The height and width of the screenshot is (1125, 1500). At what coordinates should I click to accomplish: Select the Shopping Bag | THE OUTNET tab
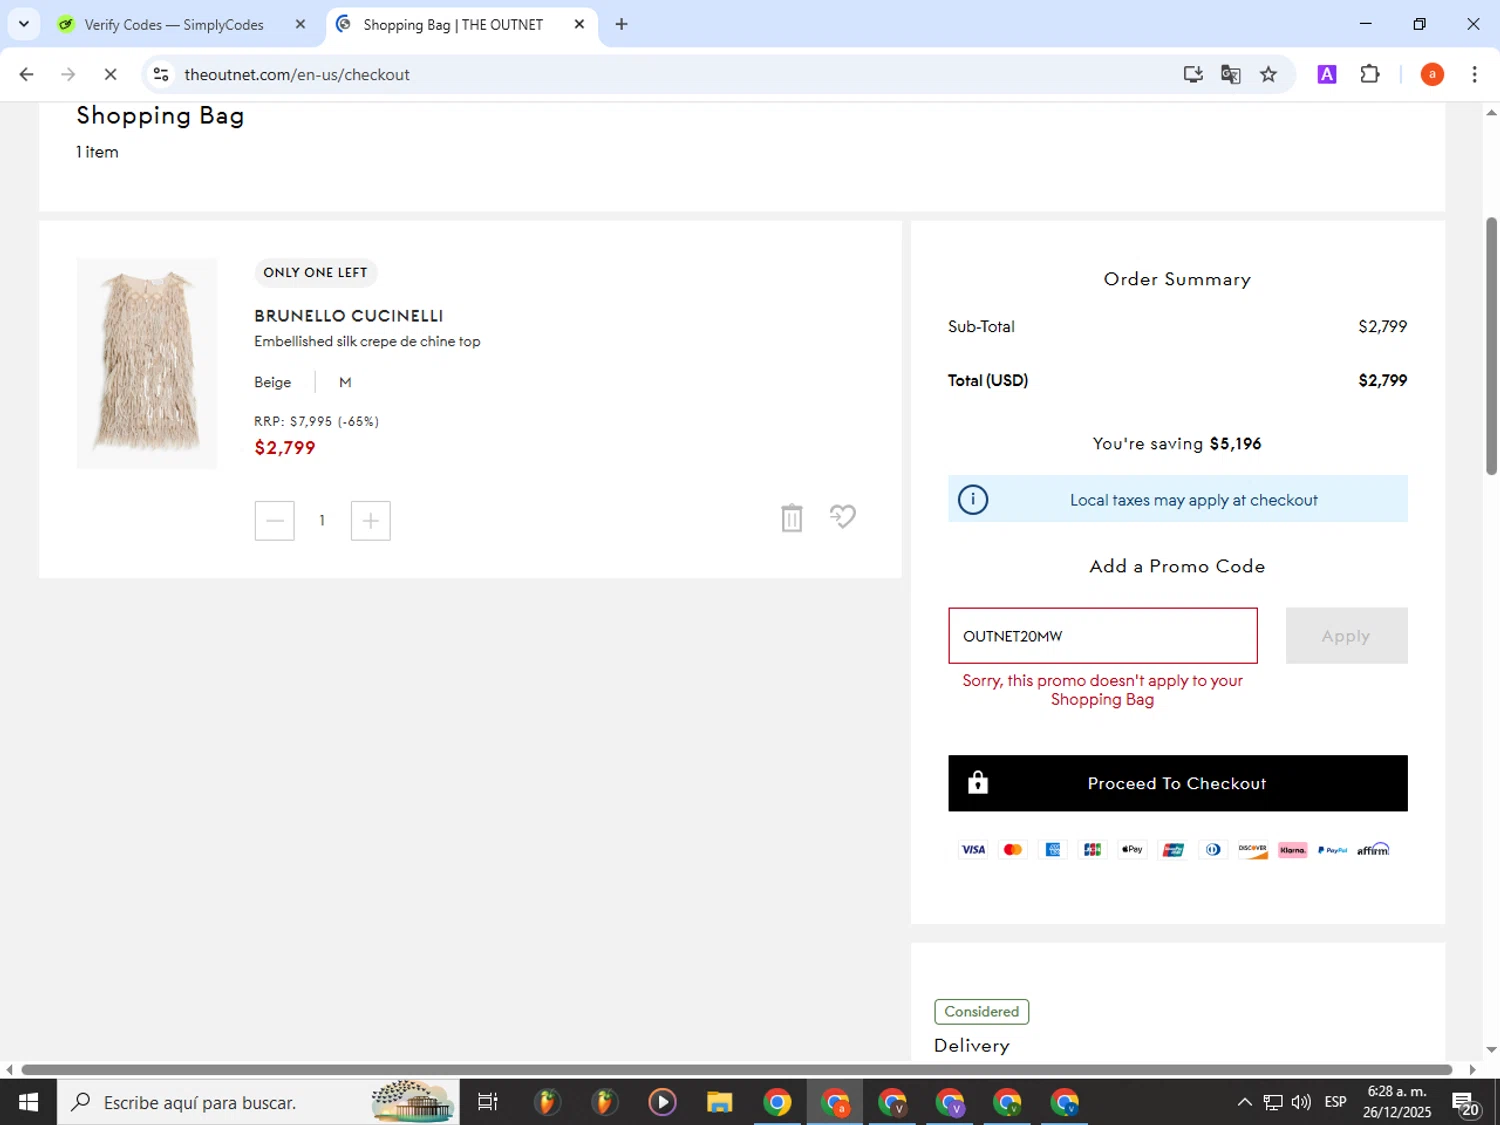coord(452,24)
